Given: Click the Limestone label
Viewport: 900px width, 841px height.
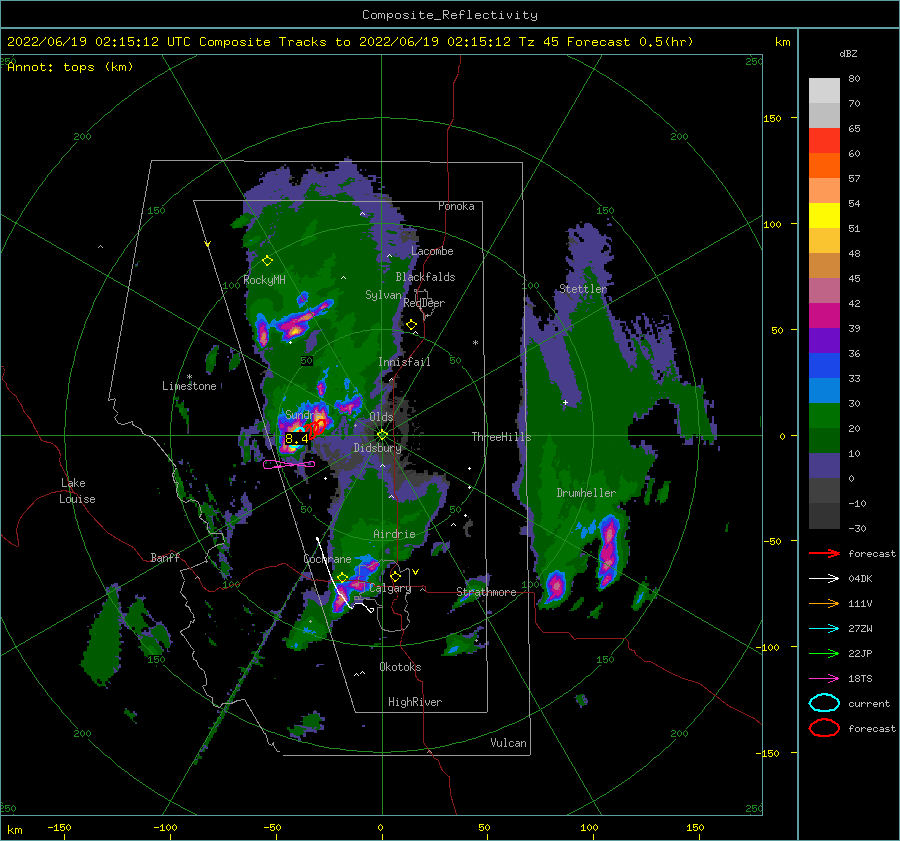Looking at the screenshot, I should pyautogui.click(x=189, y=386).
